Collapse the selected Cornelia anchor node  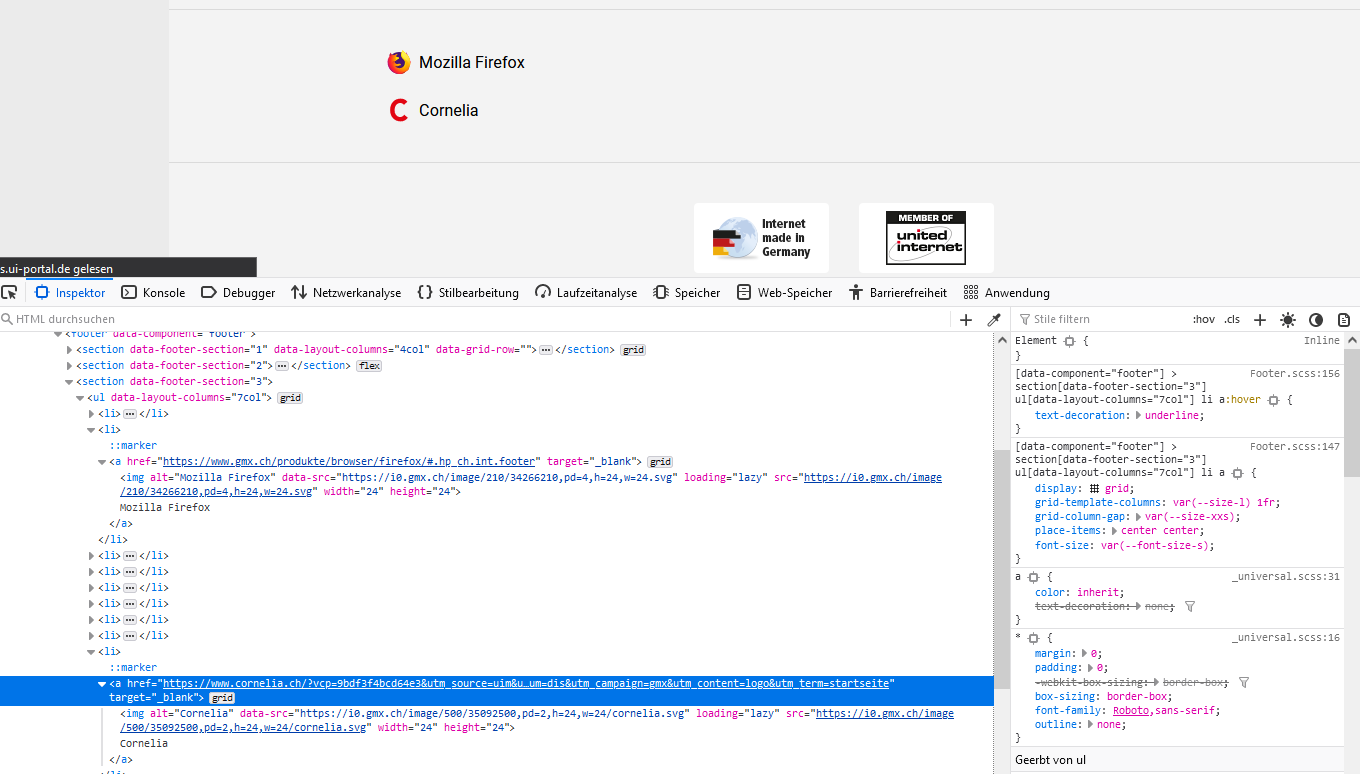point(101,683)
